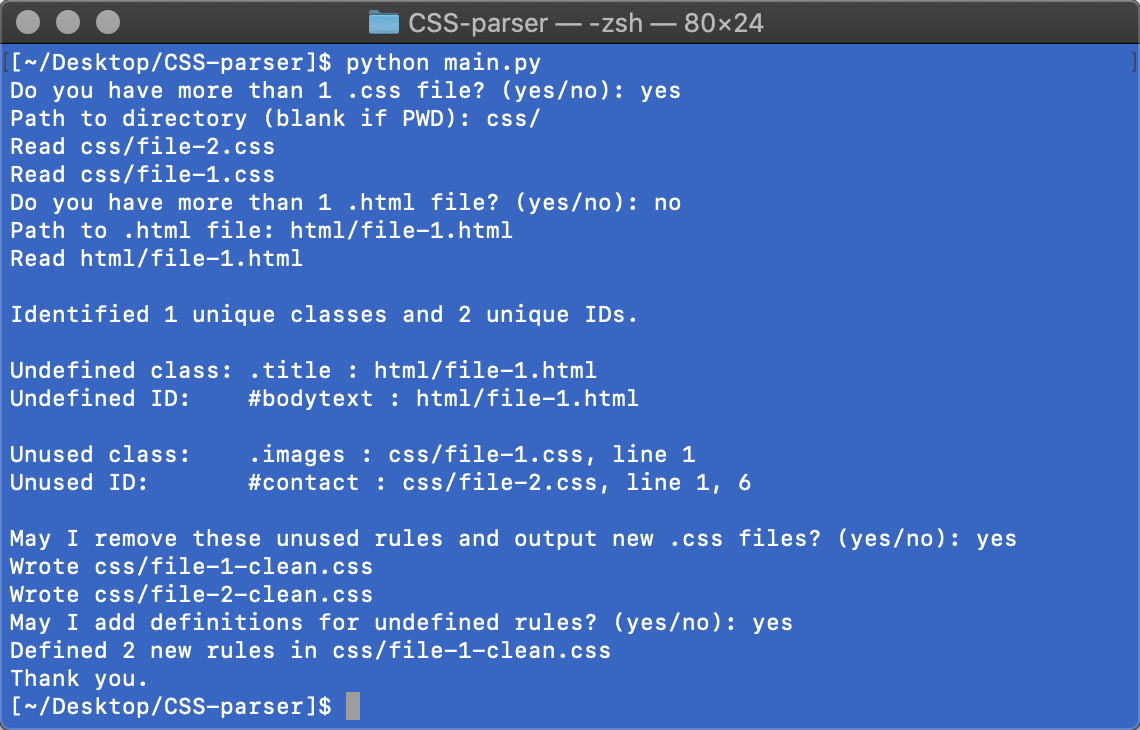Viewport: 1140px width, 730px height.
Task: Click the 'Defined 2 new rules' output line
Action: pos(310,651)
